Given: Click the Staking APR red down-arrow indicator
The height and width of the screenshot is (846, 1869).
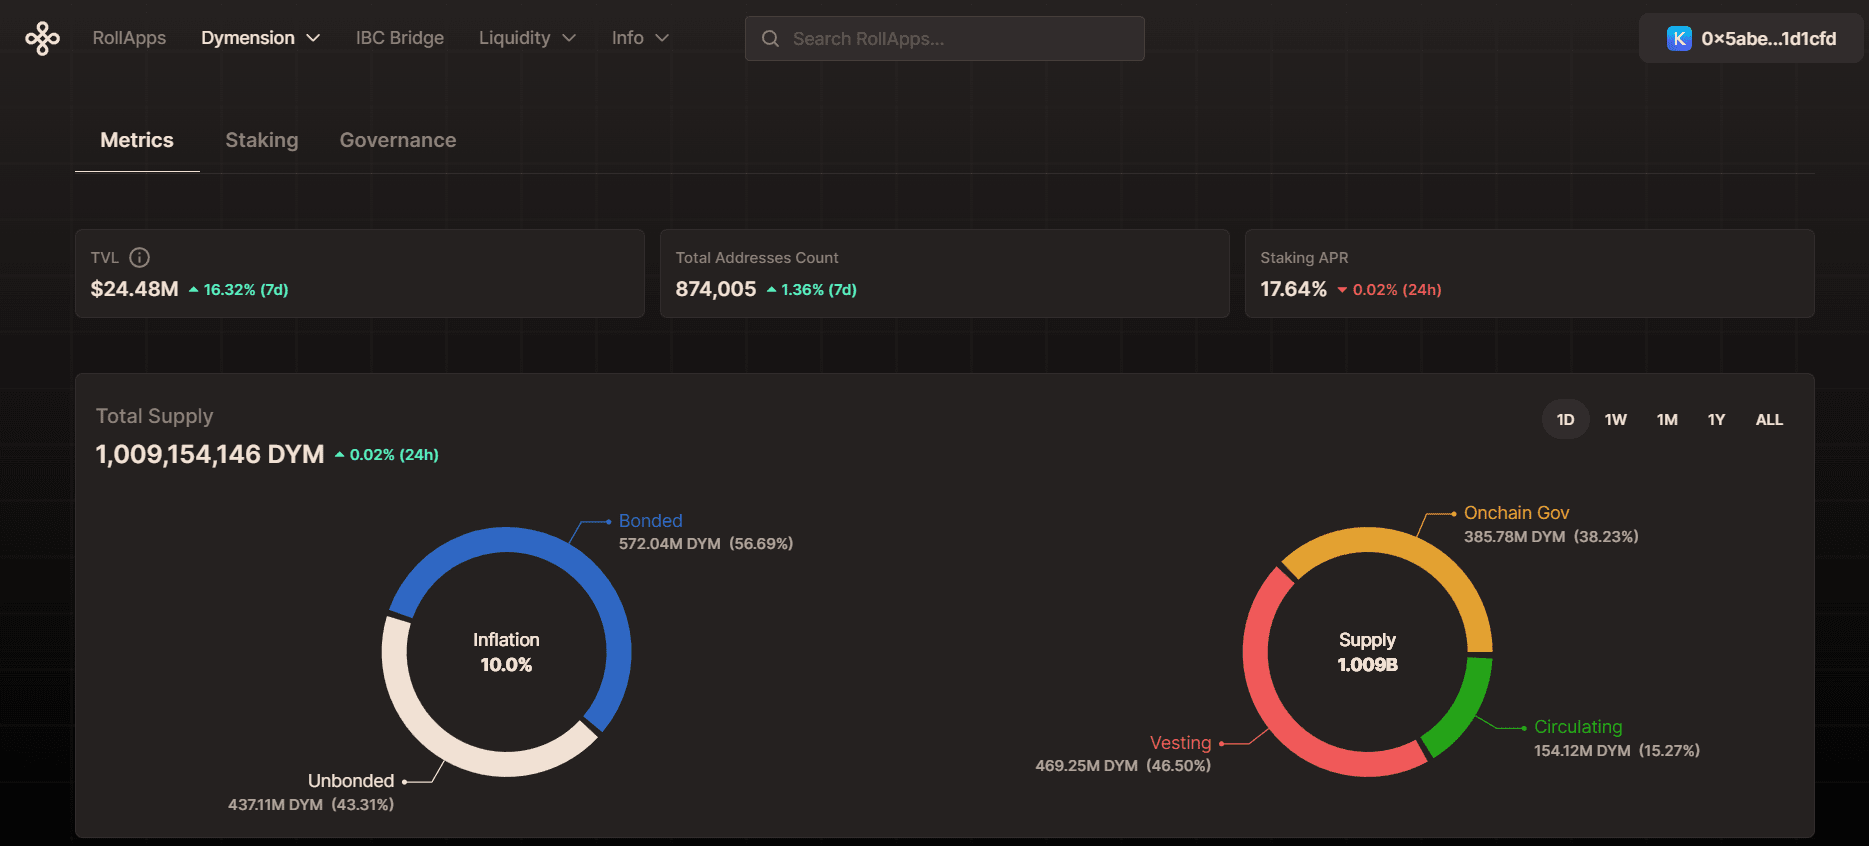Looking at the screenshot, I should click(1342, 290).
